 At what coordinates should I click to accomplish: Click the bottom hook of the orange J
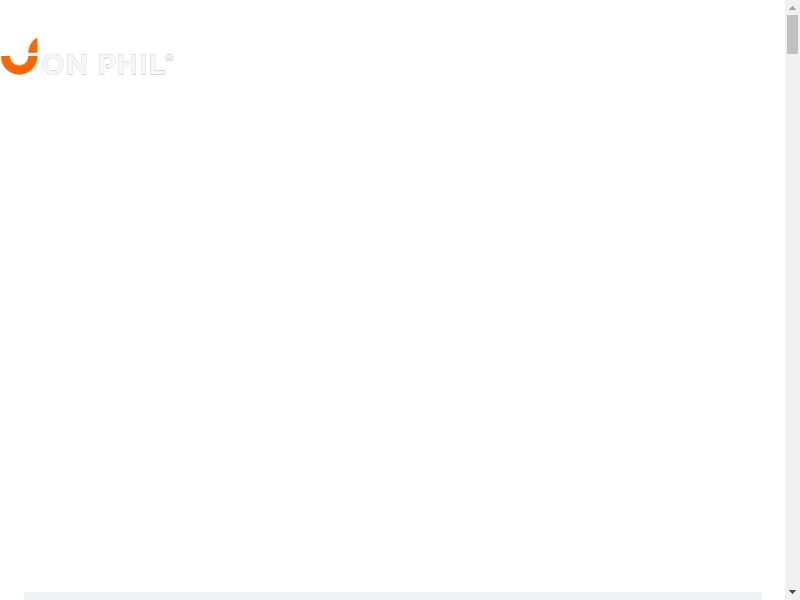[19, 66]
